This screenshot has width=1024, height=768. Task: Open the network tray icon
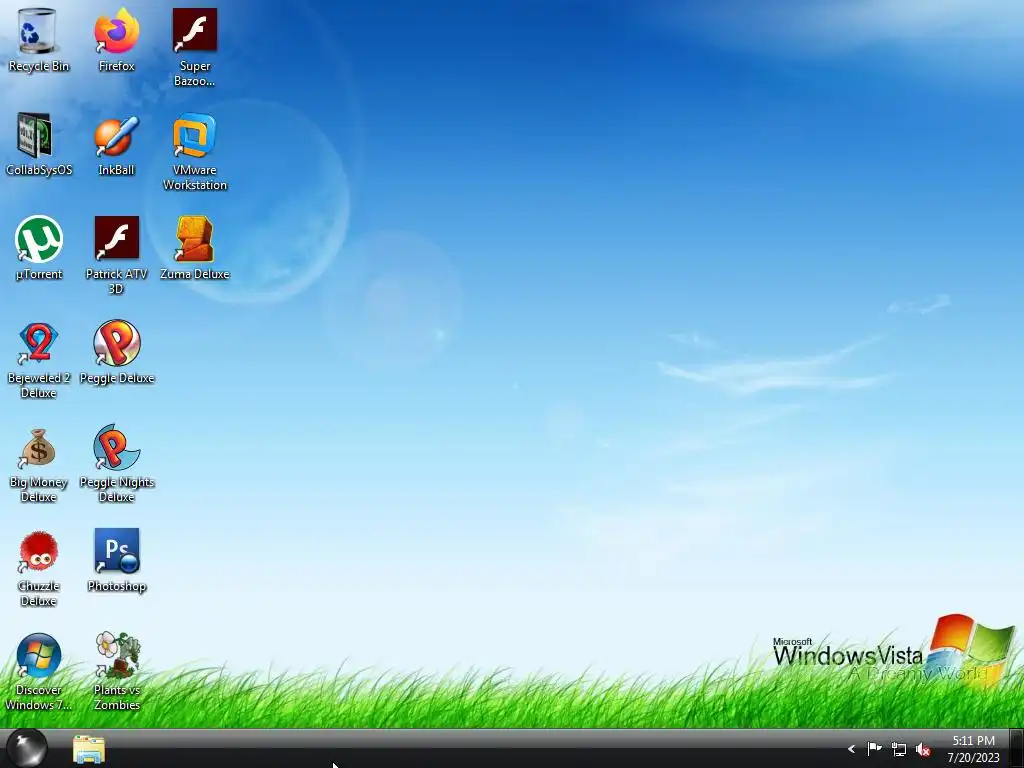[x=899, y=750]
